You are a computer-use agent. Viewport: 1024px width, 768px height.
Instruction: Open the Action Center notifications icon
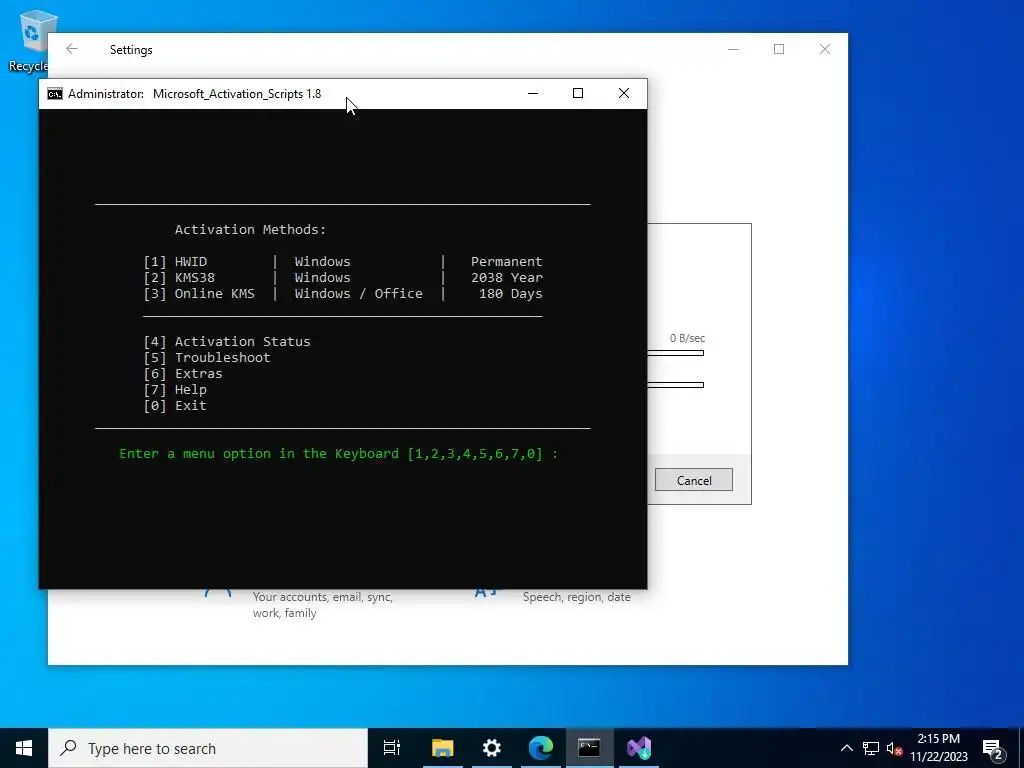pos(993,748)
